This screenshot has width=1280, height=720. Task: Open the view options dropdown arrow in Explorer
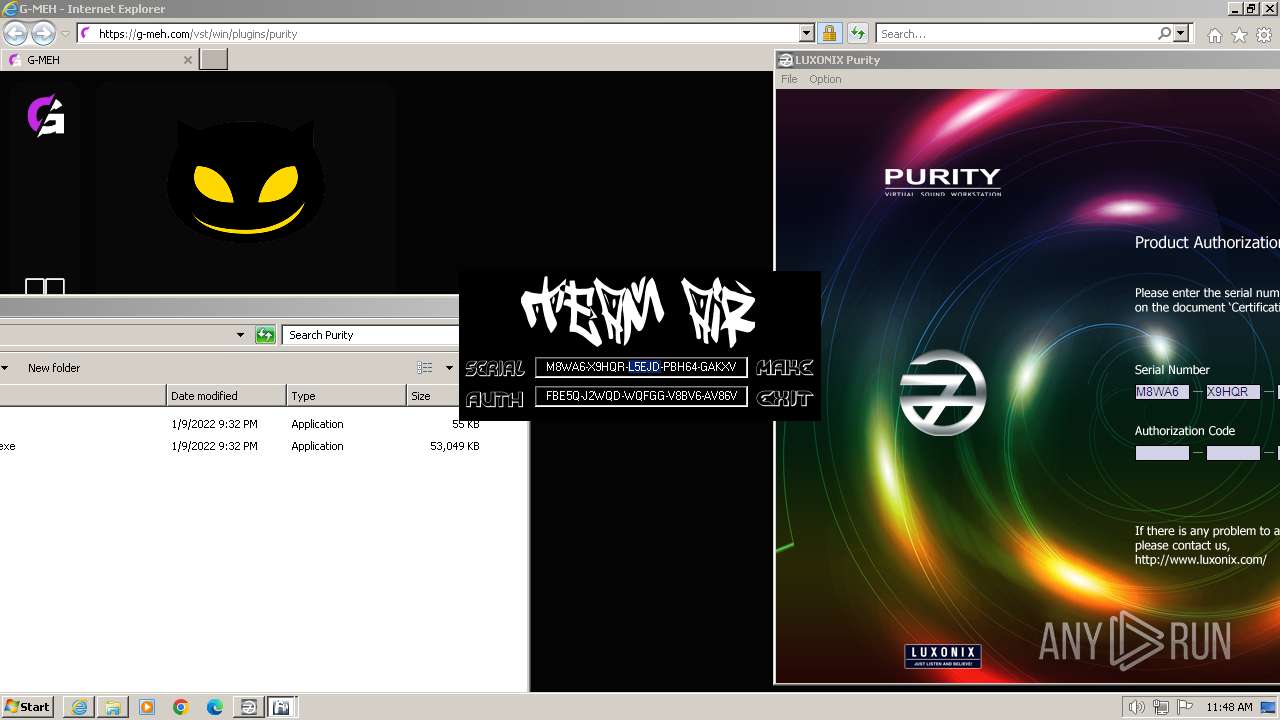[x=449, y=368]
